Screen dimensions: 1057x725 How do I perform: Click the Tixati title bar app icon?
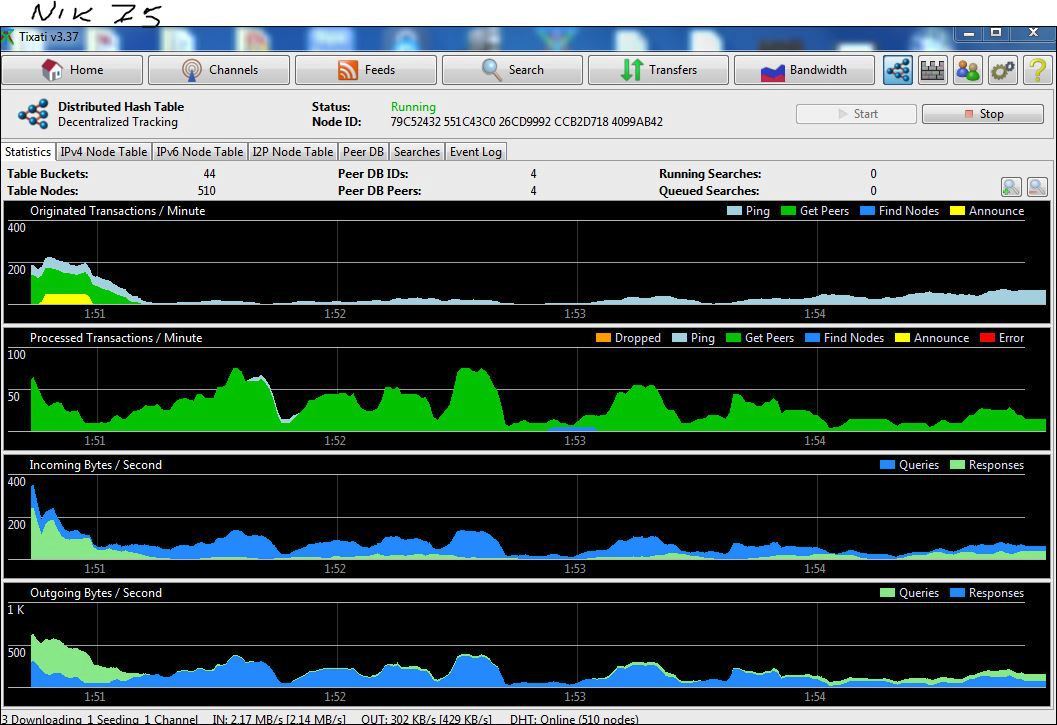coord(7,37)
